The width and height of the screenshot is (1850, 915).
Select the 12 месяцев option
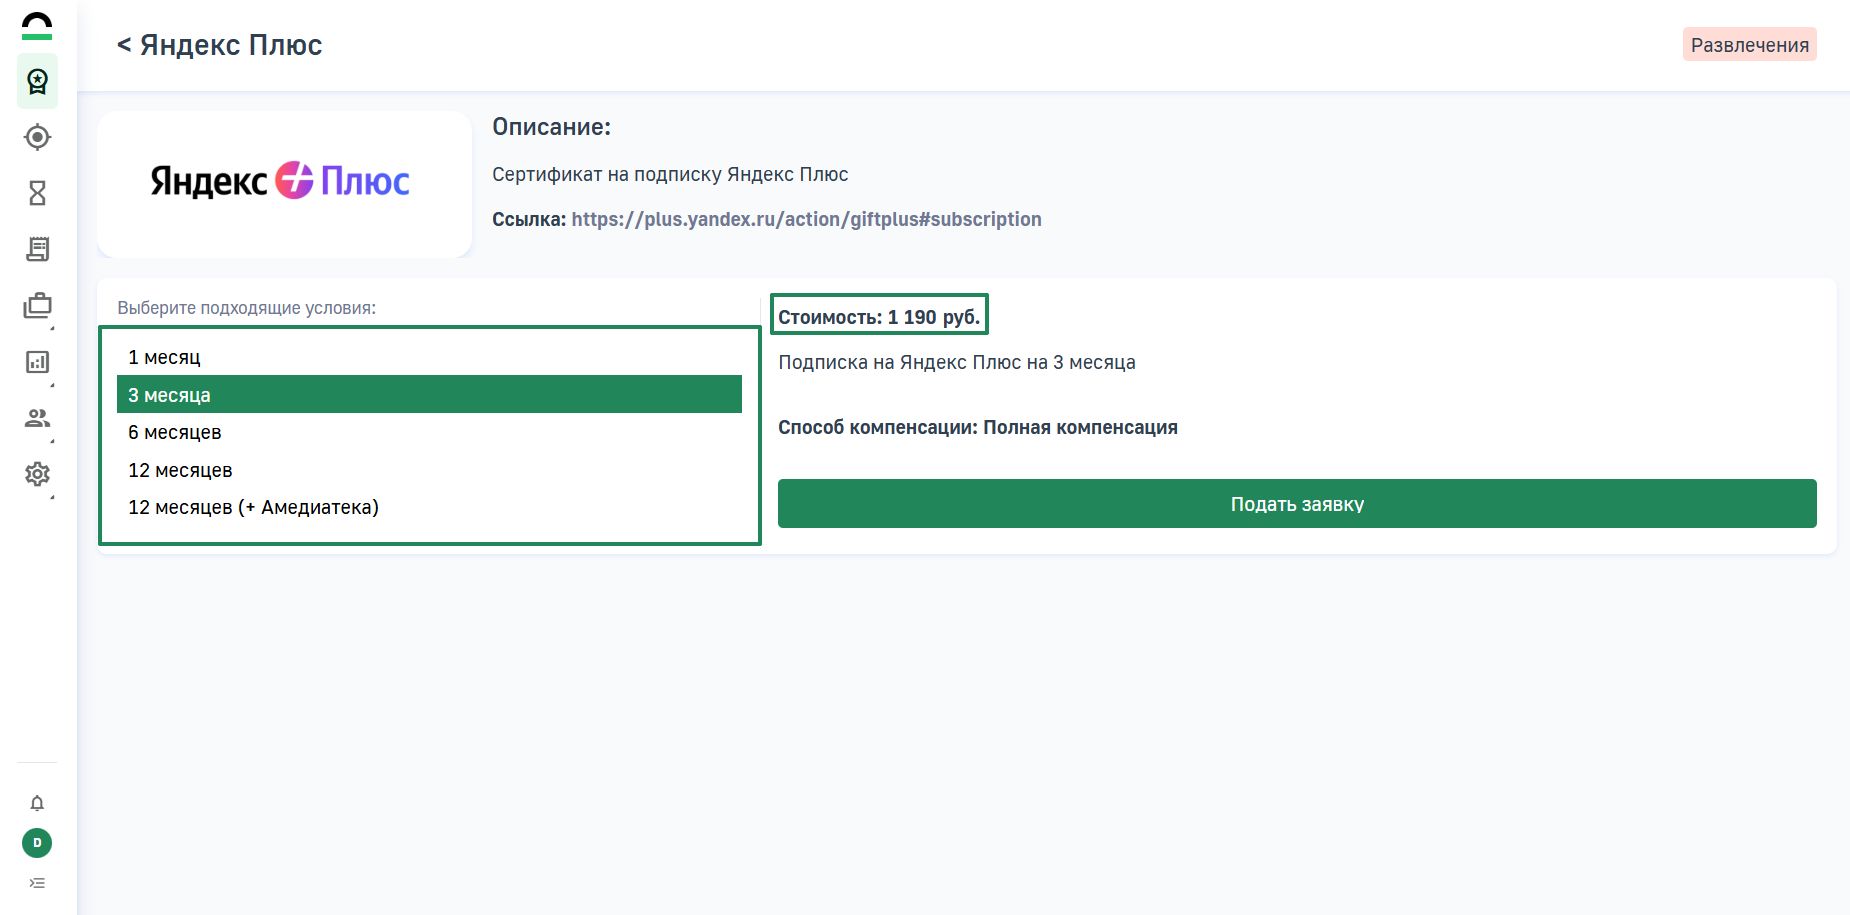[x=180, y=470]
